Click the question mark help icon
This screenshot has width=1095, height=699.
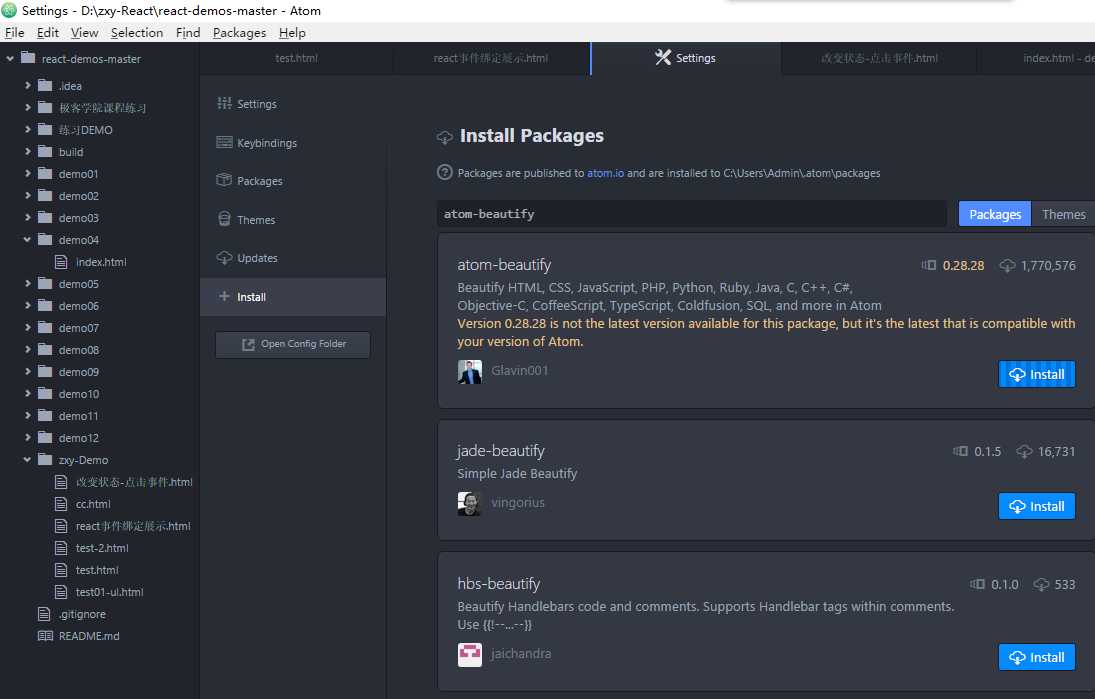point(444,172)
